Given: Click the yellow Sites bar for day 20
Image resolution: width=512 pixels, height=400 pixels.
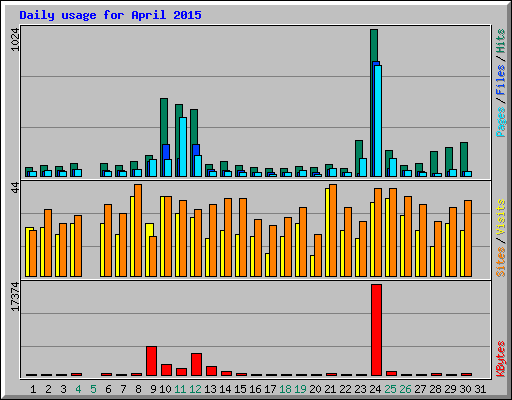Looking at the screenshot, I should pos(312,266).
